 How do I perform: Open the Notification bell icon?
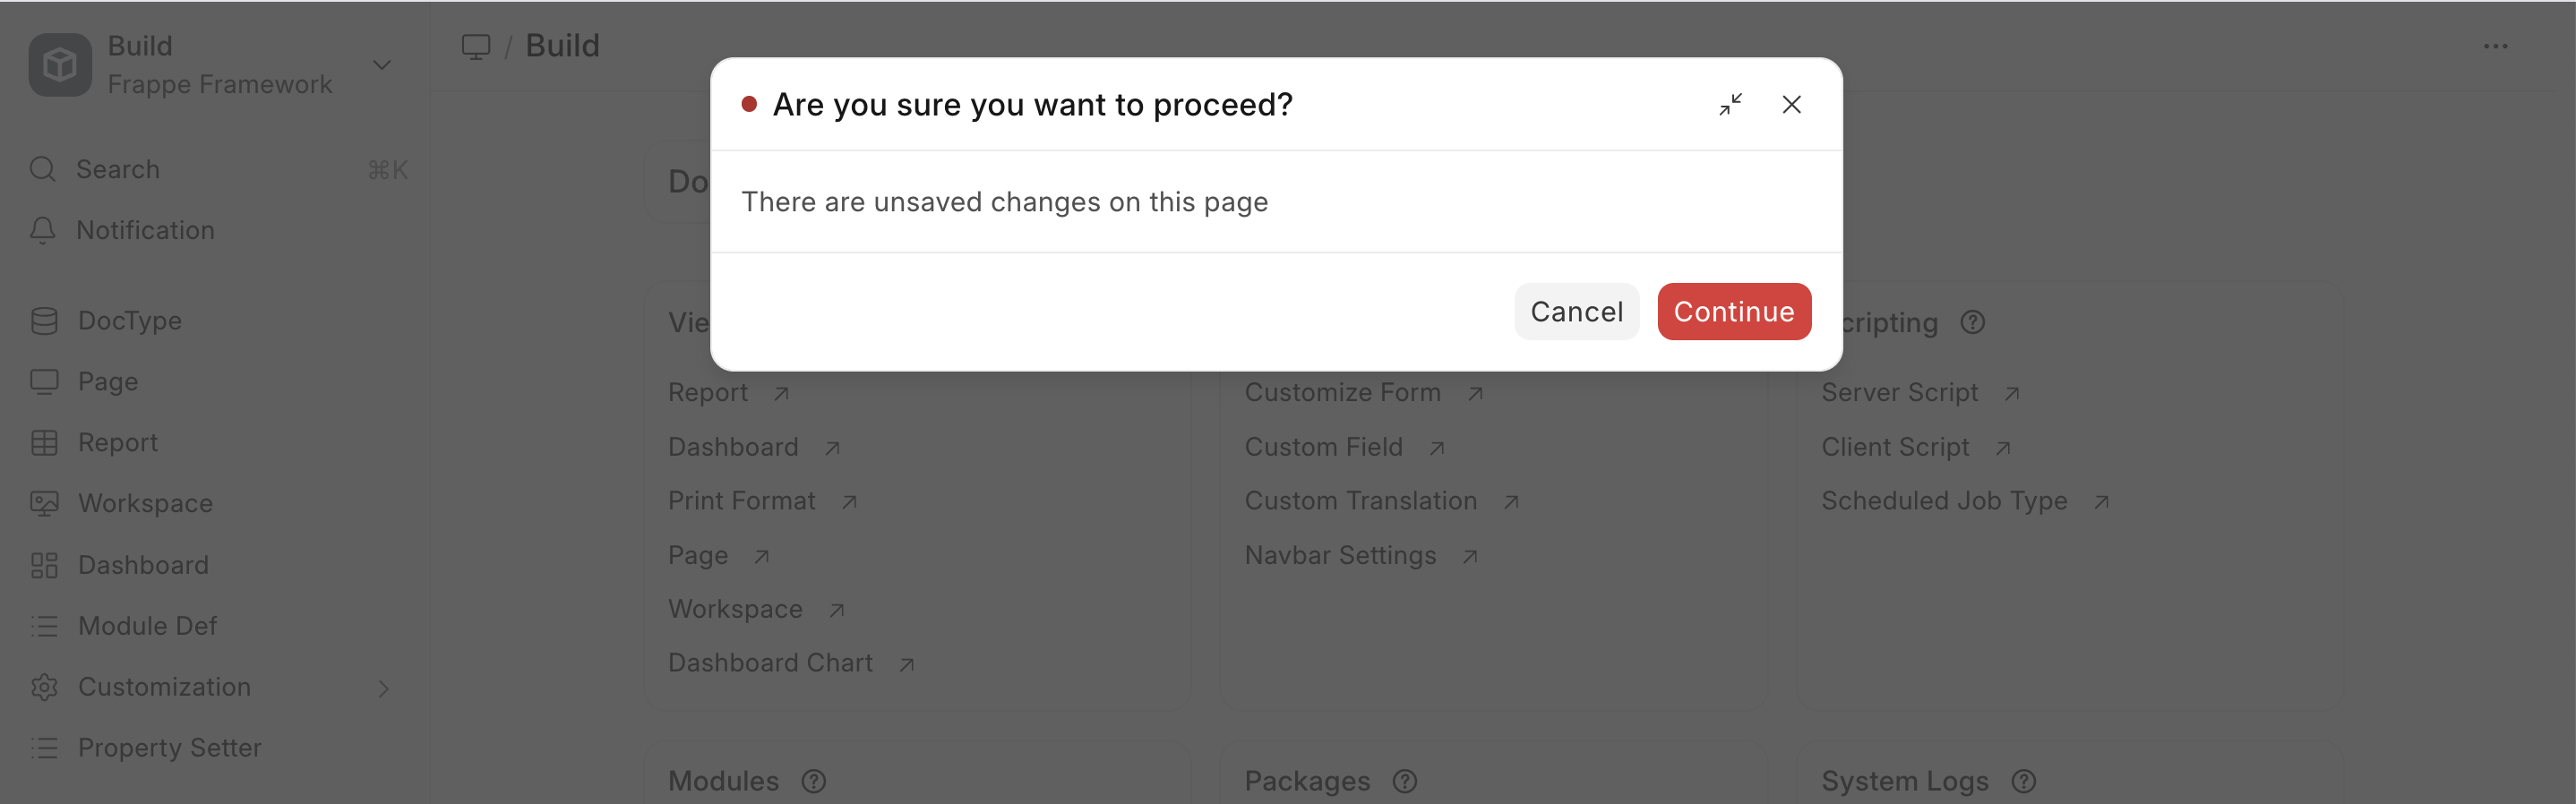[x=42, y=231]
